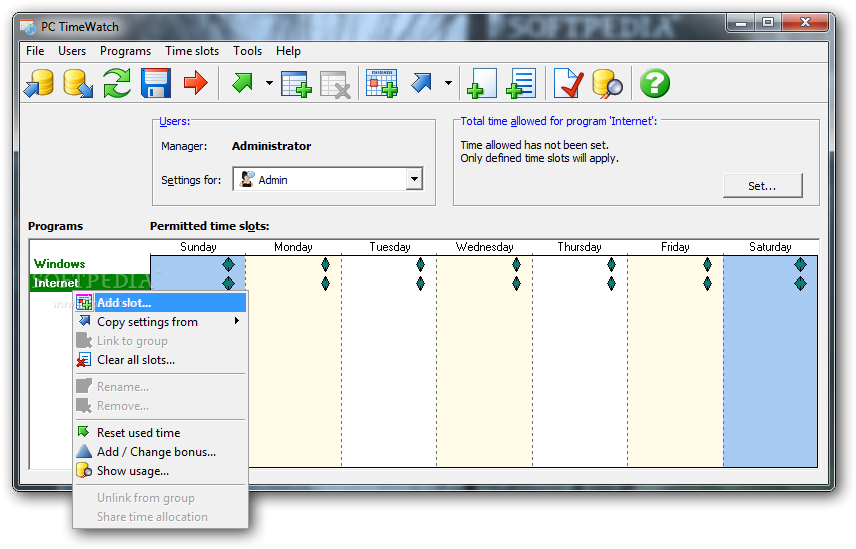Select the Windows program row

click(60, 264)
